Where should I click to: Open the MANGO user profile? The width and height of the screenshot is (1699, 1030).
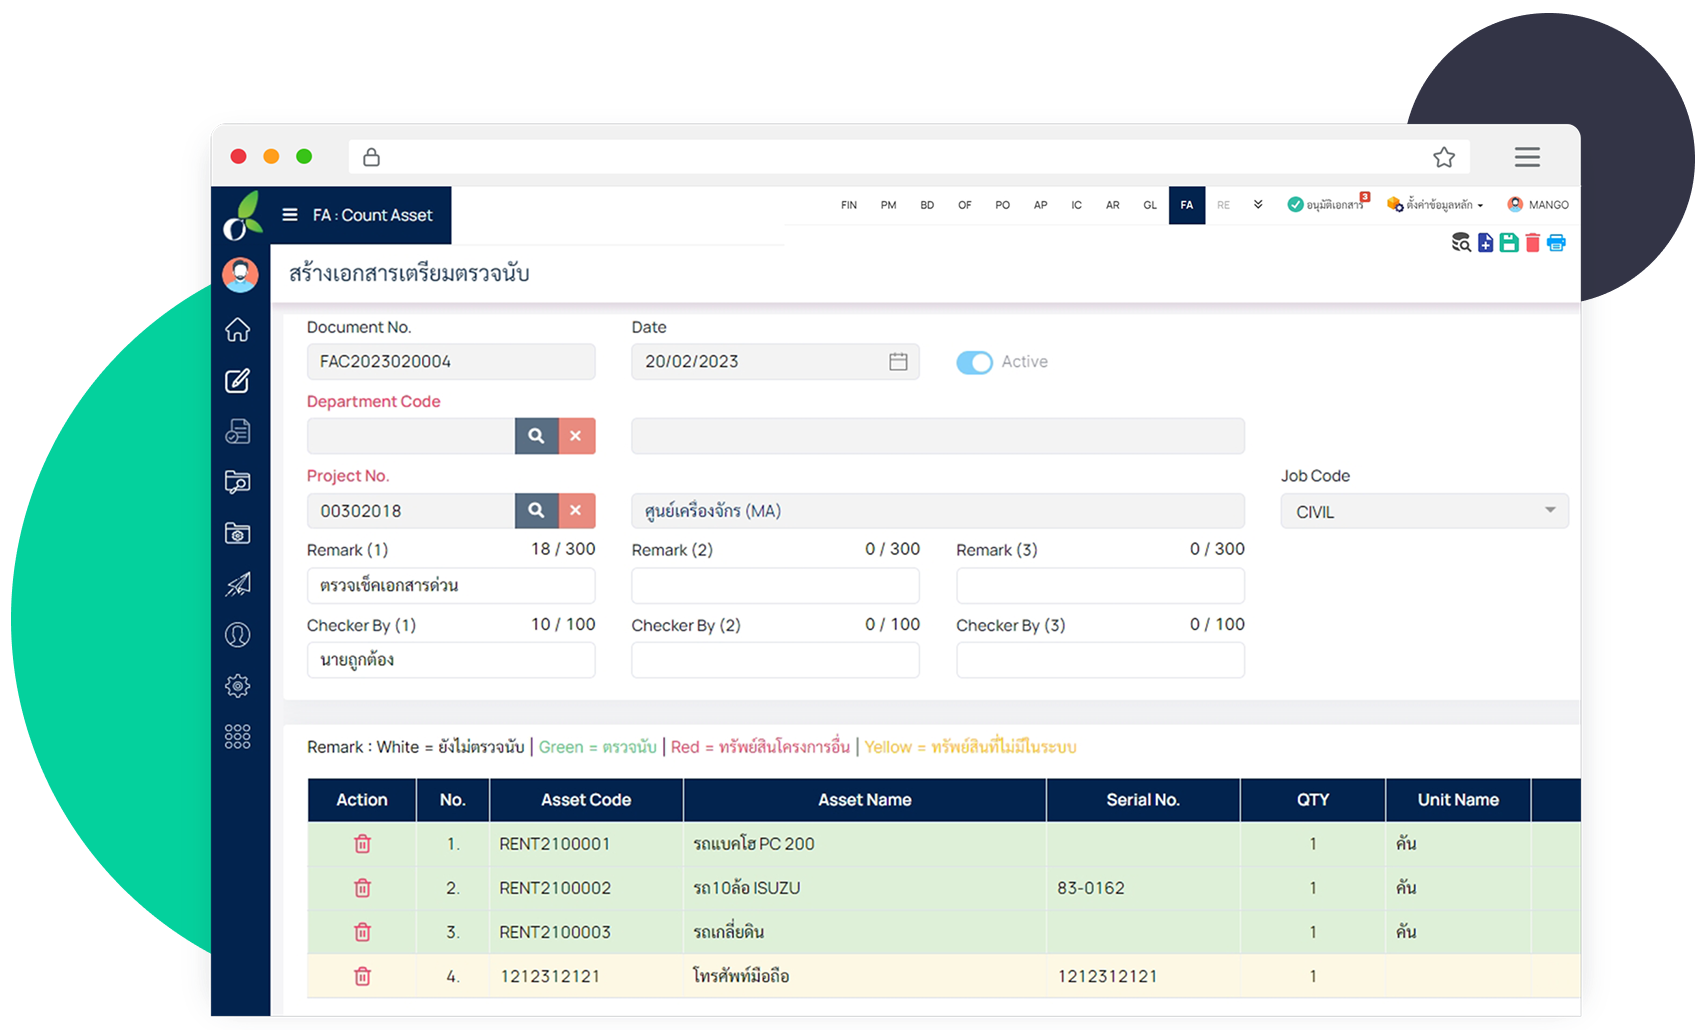click(x=1538, y=205)
